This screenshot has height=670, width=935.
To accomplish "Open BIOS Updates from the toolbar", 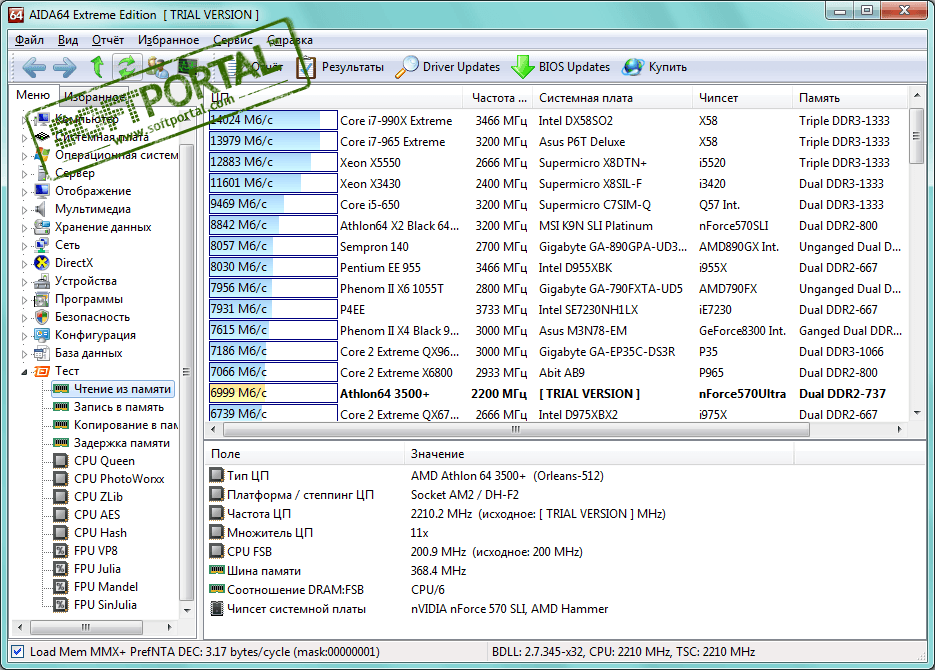I will click(x=561, y=67).
